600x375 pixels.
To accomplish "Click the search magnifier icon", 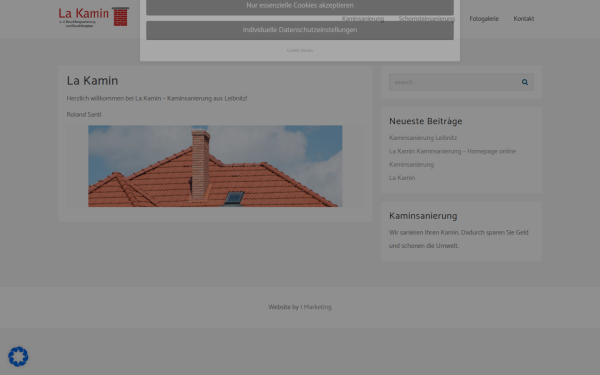I will tap(525, 82).
